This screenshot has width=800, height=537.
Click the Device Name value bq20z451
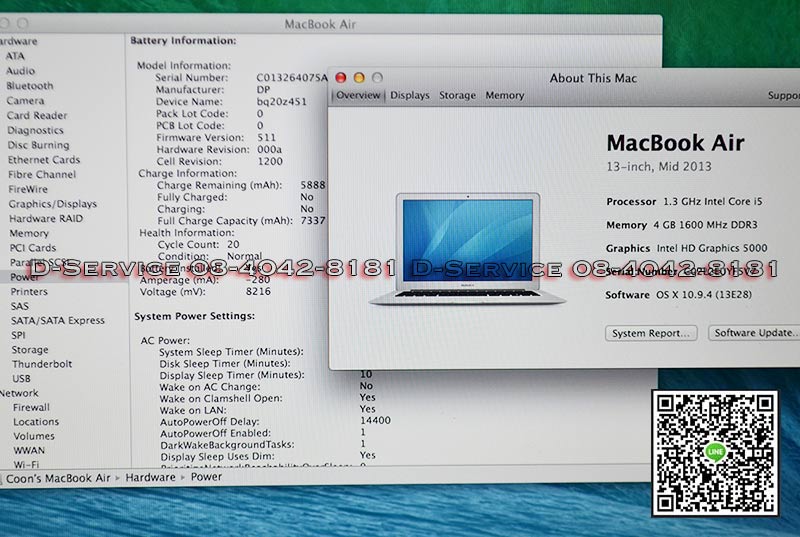click(282, 101)
